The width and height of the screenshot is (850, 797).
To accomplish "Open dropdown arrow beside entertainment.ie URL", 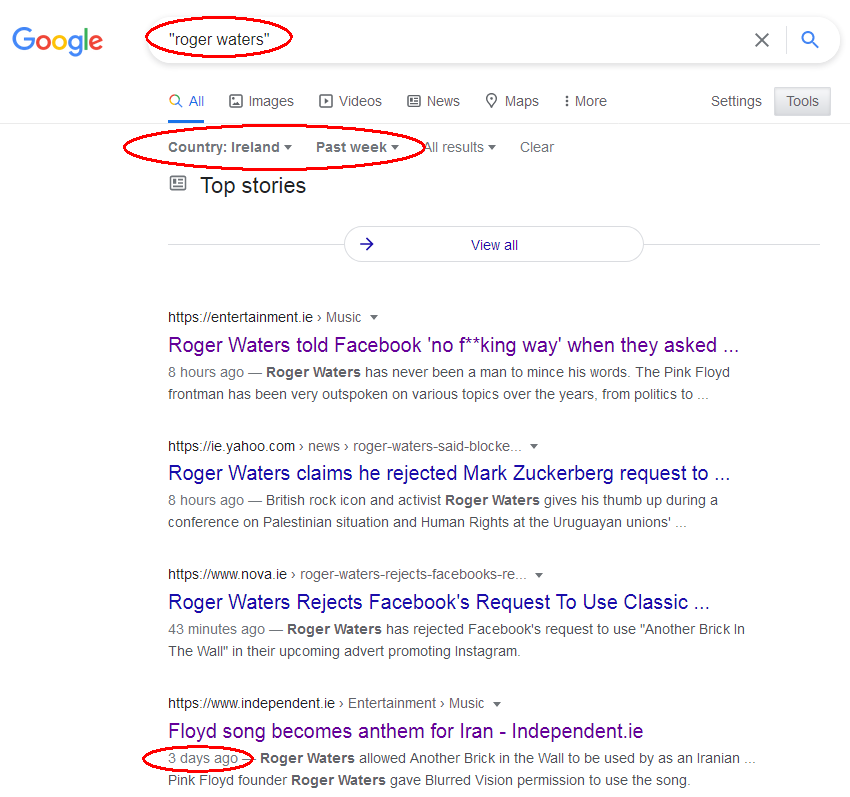I will point(374,318).
